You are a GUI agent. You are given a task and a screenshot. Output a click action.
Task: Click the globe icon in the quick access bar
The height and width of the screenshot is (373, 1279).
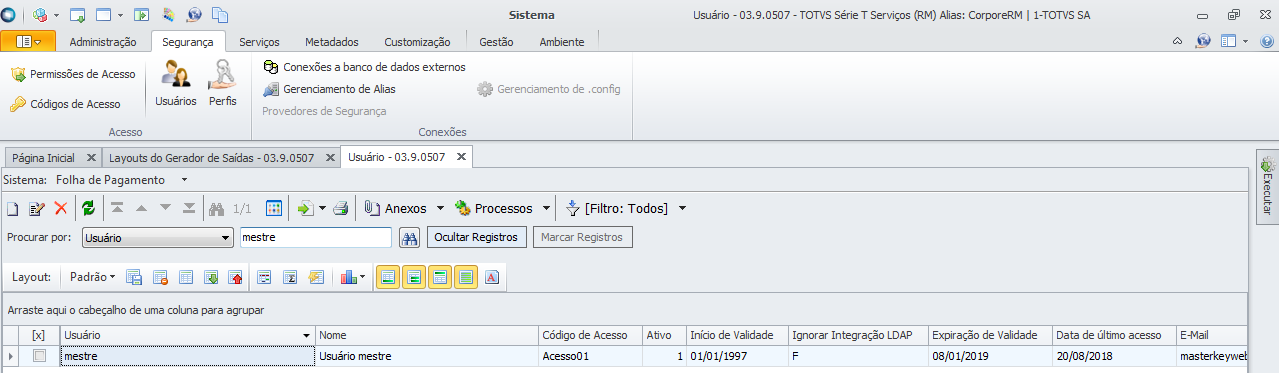click(194, 16)
